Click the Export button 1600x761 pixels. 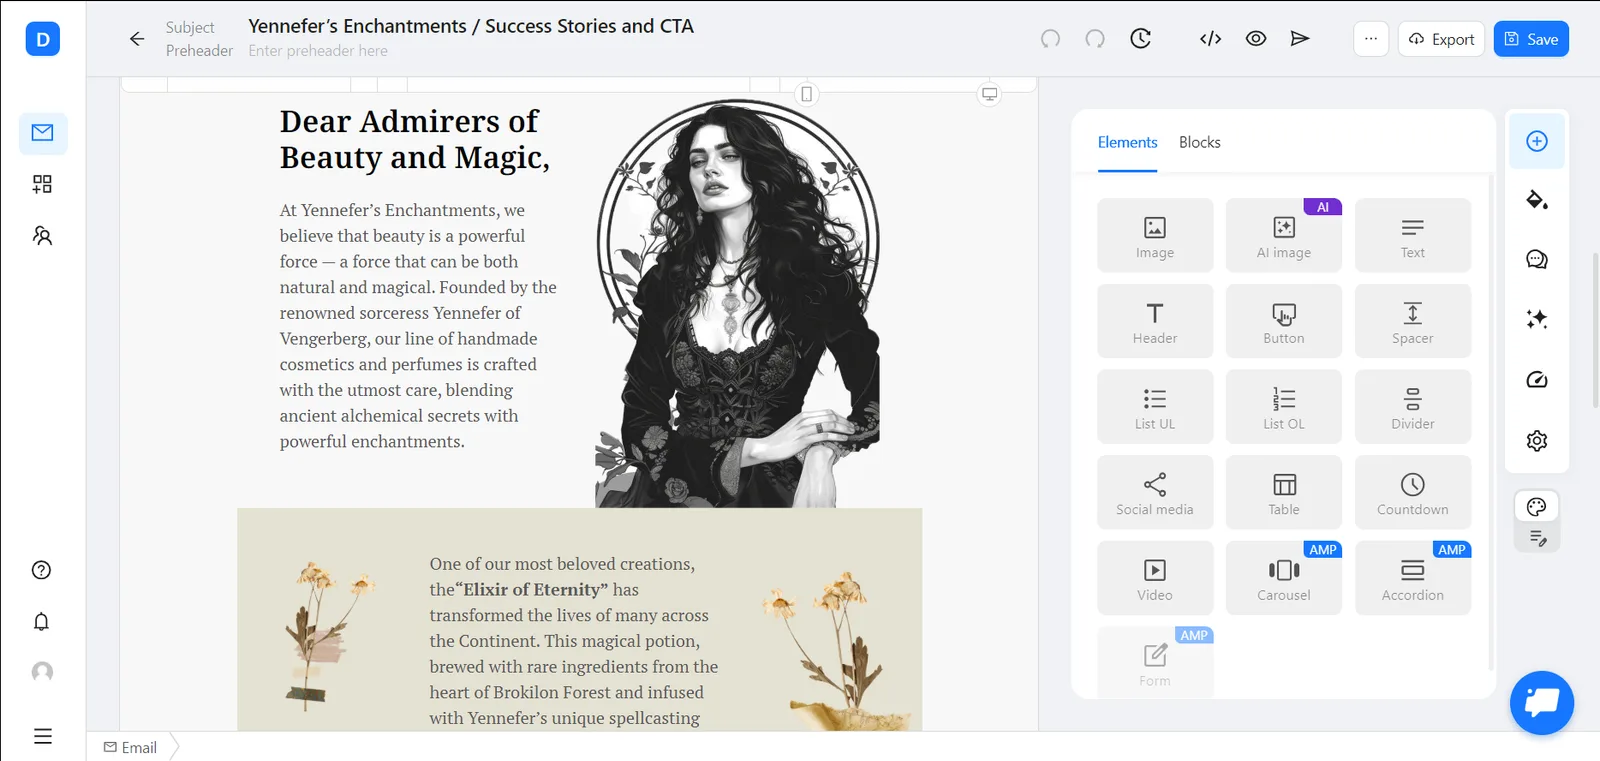[1441, 39]
